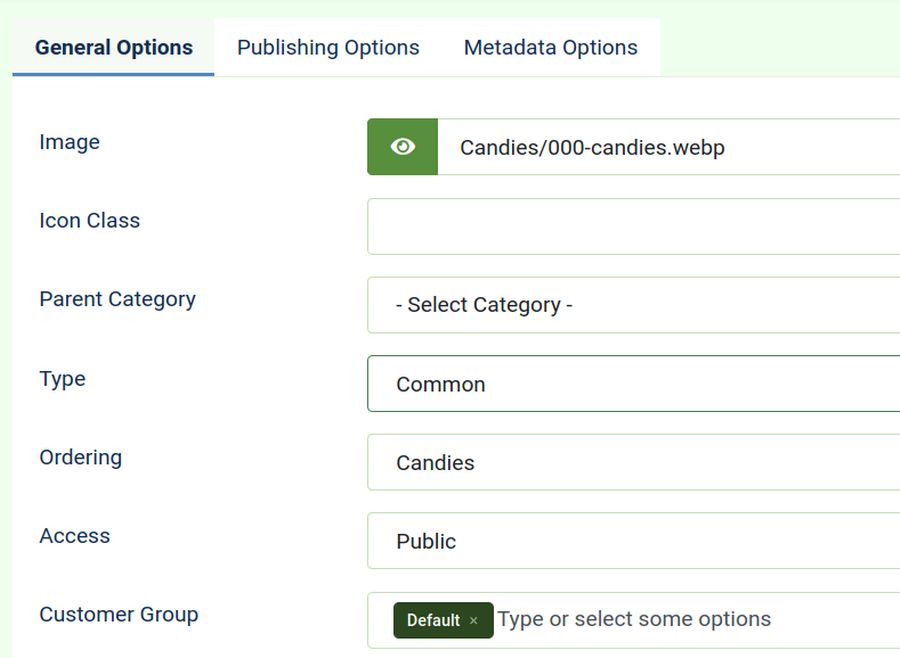The height and width of the screenshot is (658, 900).
Task: Click the Access field label
Action: click(x=74, y=536)
